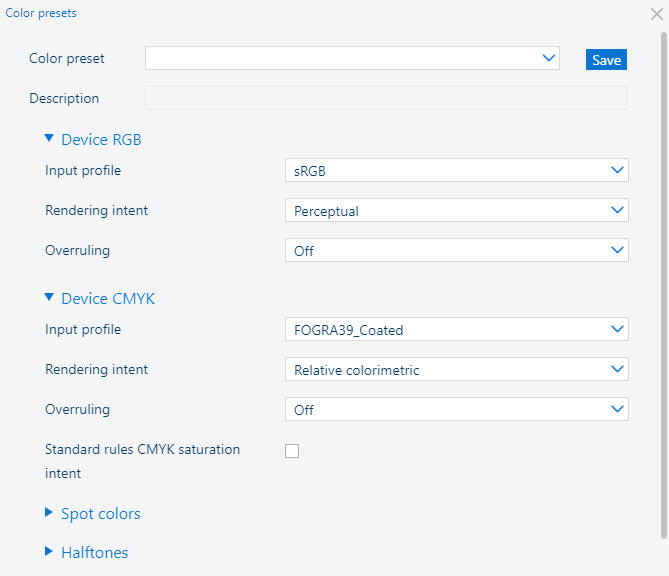Click the vertical scrollbar on the right
This screenshot has width=669, height=576.
tap(663, 280)
